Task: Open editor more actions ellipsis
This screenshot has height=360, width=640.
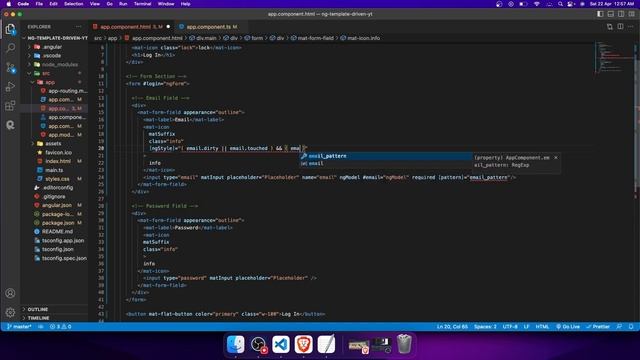Action: point(631,27)
